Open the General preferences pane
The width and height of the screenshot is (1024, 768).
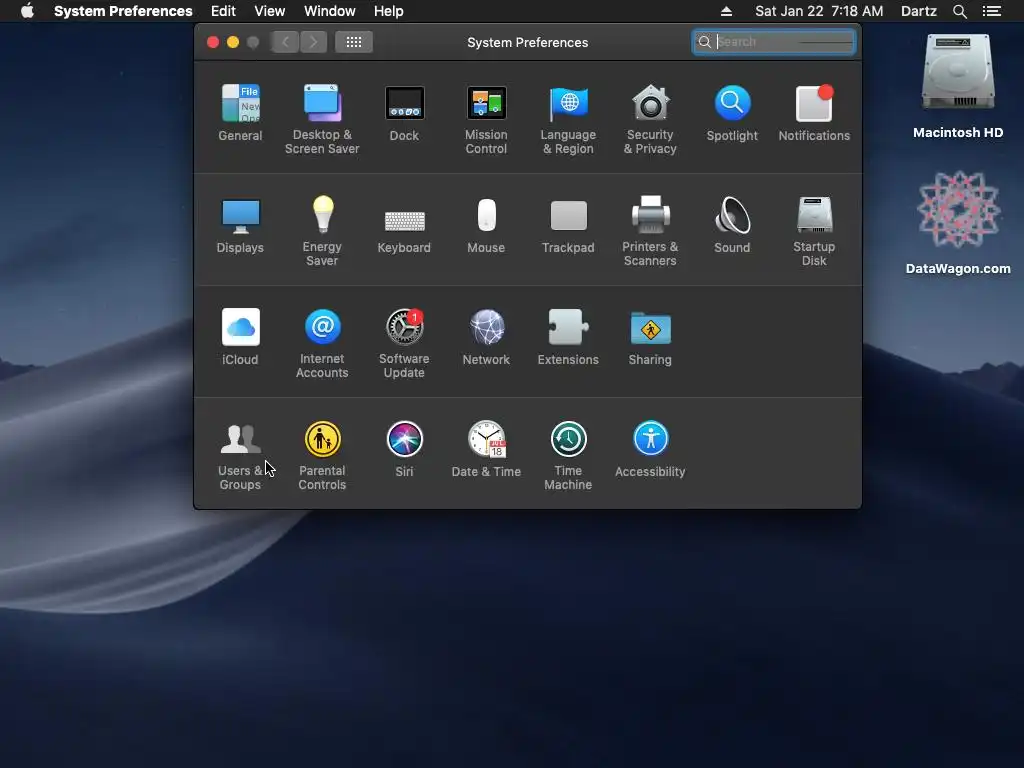click(240, 113)
